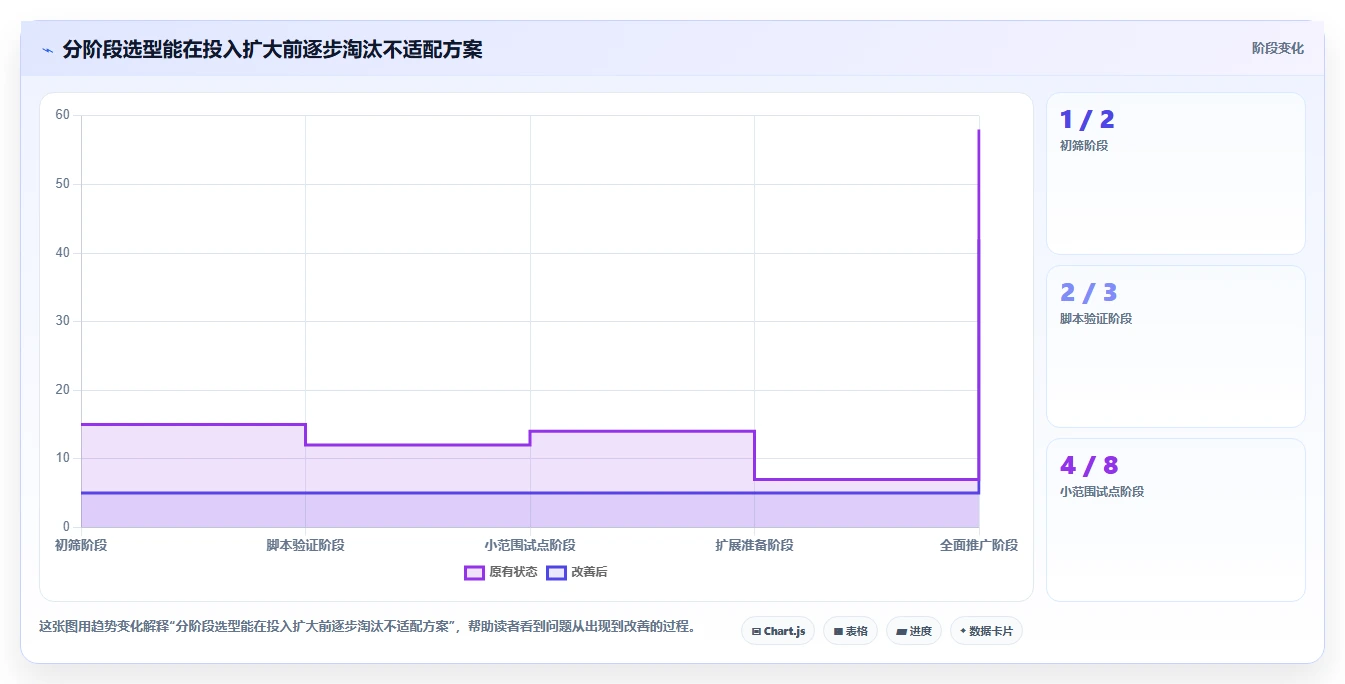Click the purple 原有状态 legend swatch
The height and width of the screenshot is (684, 1345).
click(474, 572)
